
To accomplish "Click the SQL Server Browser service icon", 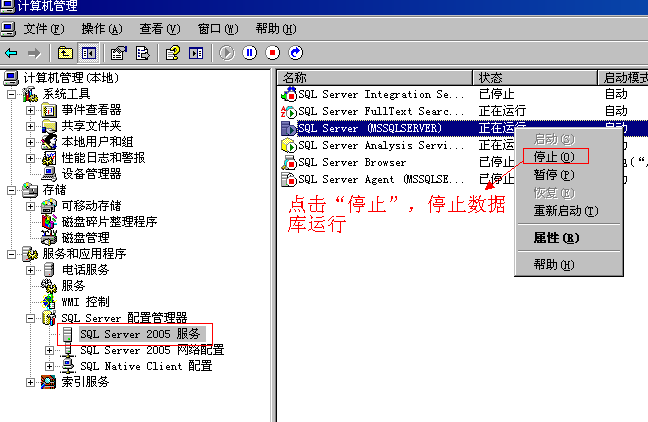I will point(289,162).
